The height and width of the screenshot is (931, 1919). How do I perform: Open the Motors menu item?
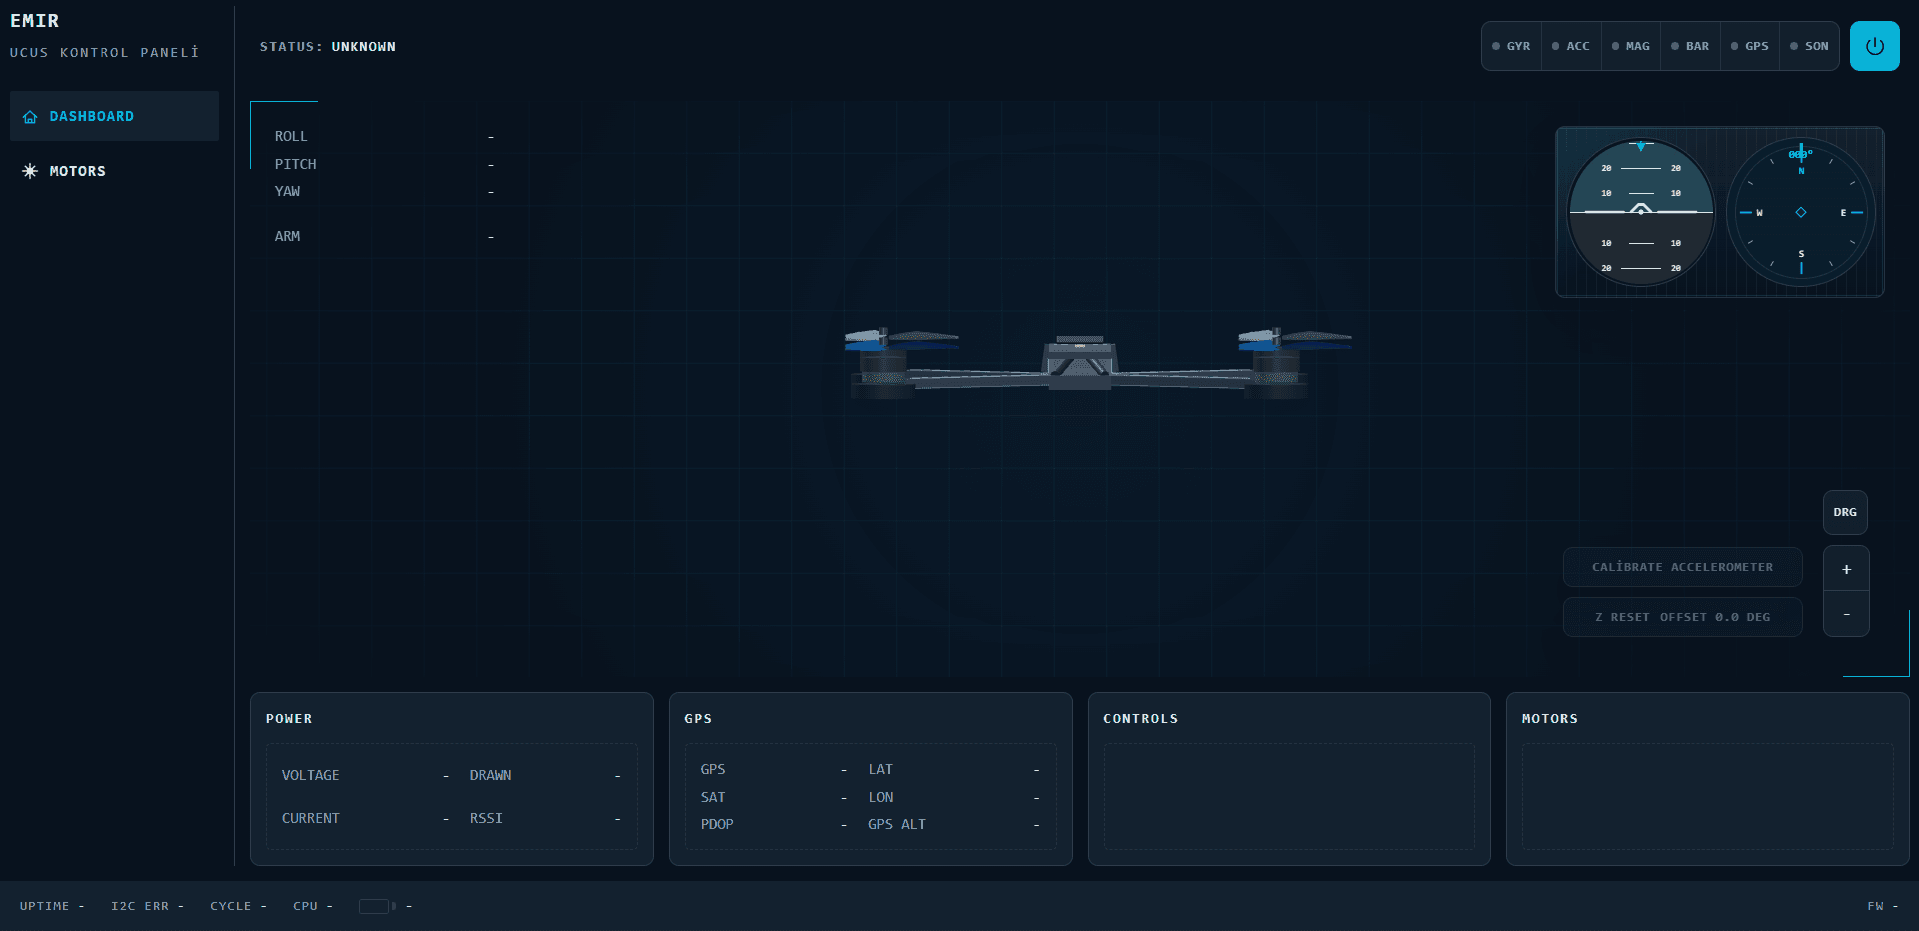(114, 171)
